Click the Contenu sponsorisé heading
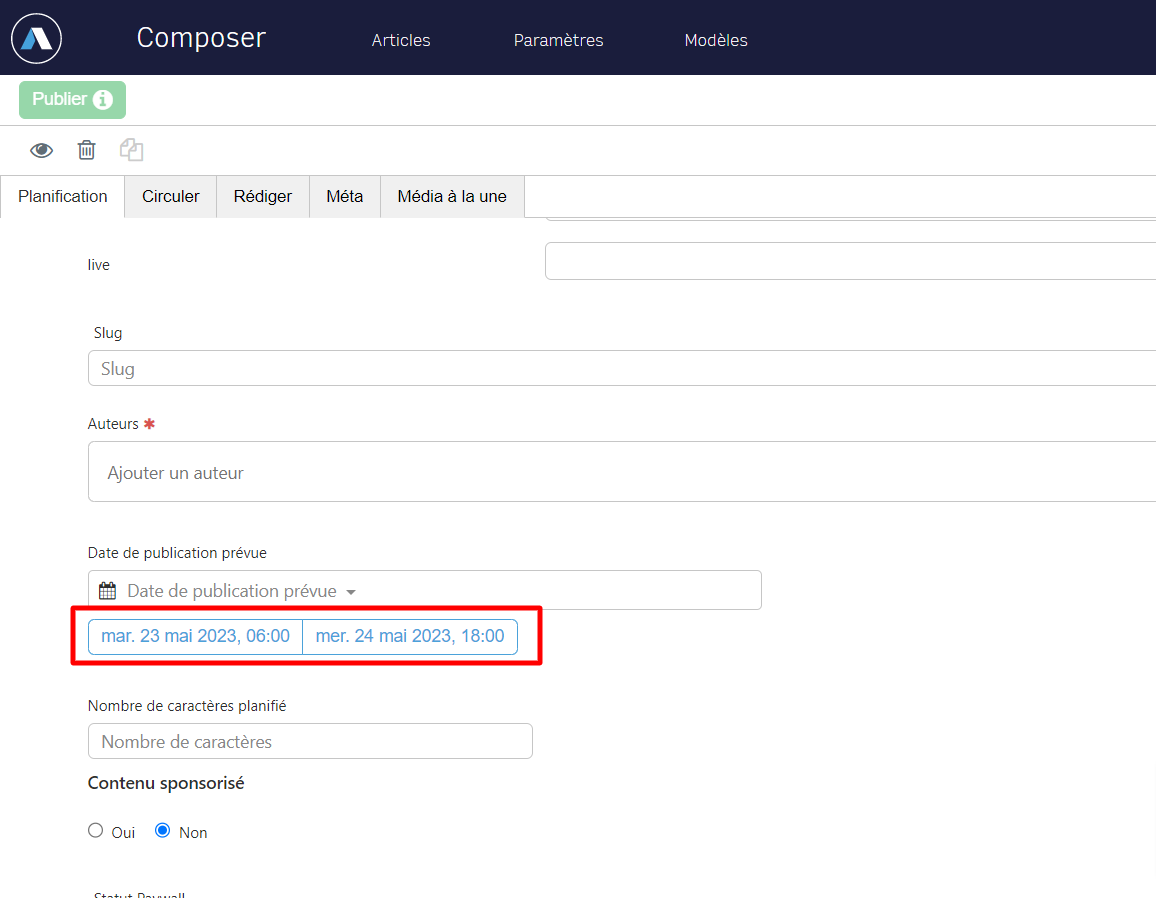Image resolution: width=1156 pixels, height=898 pixels. point(166,783)
